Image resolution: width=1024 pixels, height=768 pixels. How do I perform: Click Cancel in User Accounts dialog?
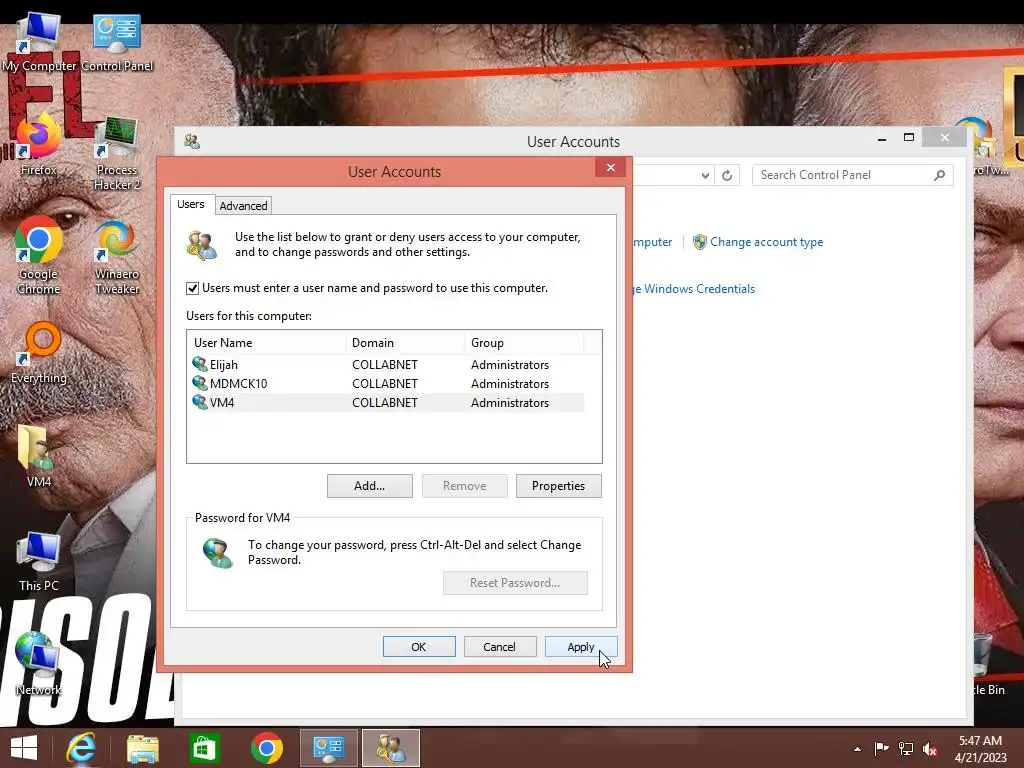tap(500, 647)
